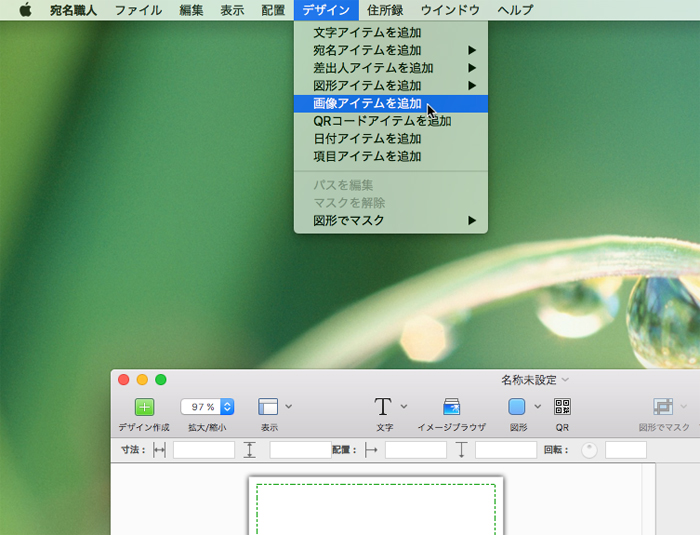
Task: Select the 図形 shape tool icon
Action: pyautogui.click(x=516, y=406)
